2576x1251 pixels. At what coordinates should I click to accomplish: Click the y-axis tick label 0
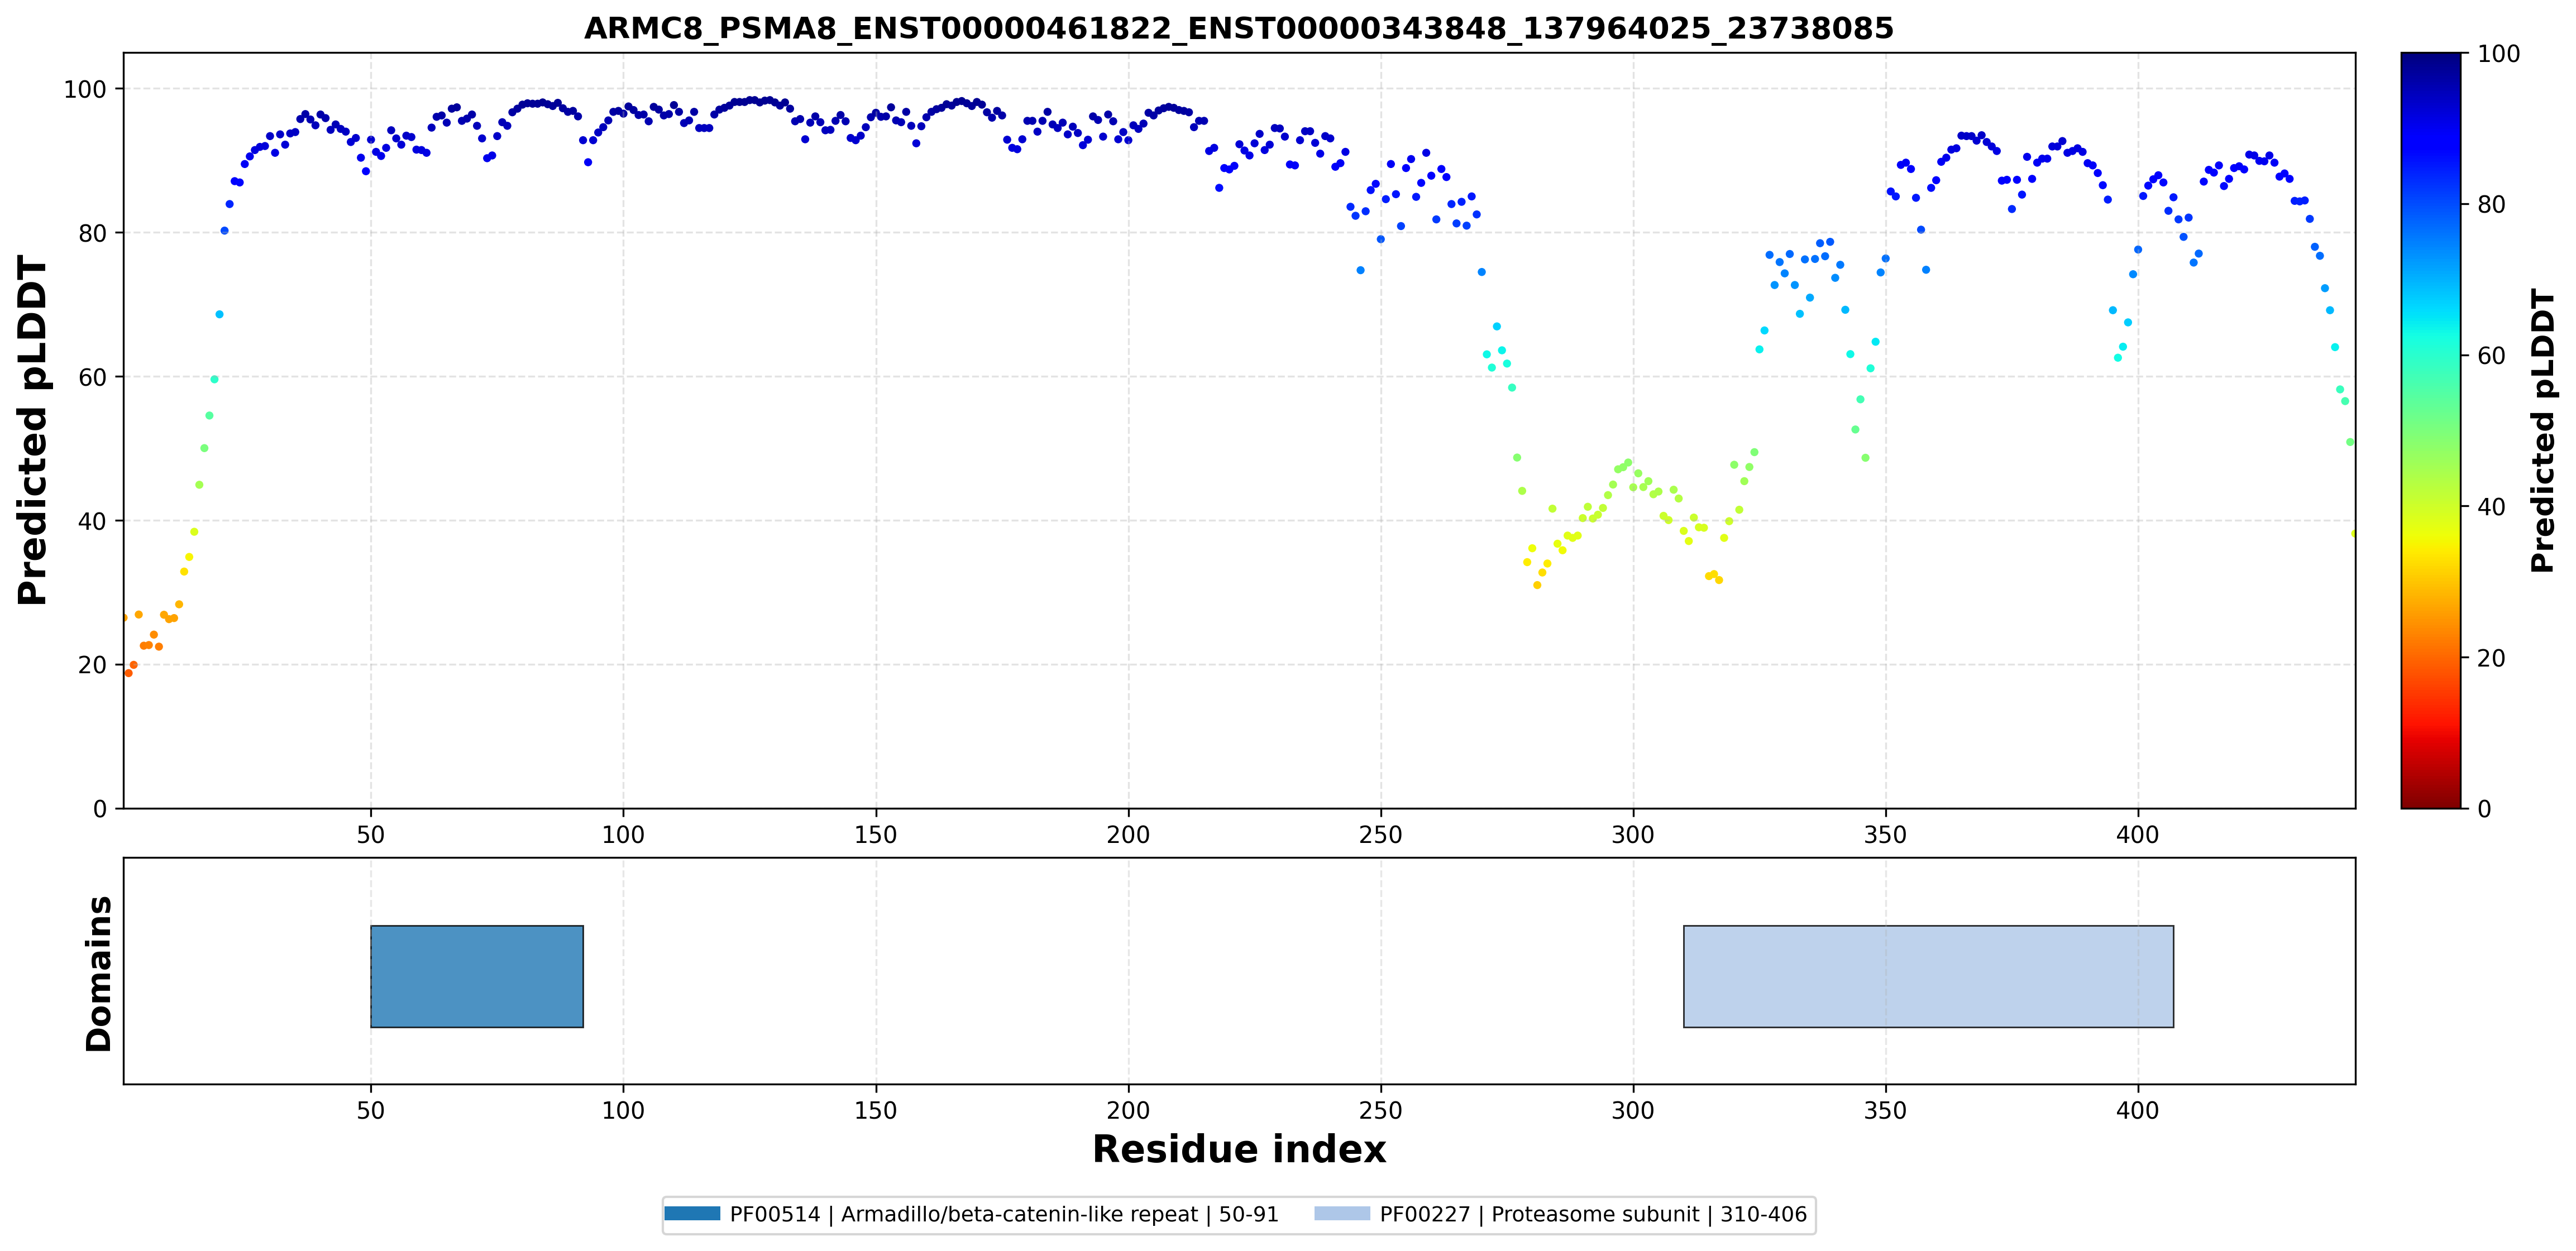tap(100, 809)
